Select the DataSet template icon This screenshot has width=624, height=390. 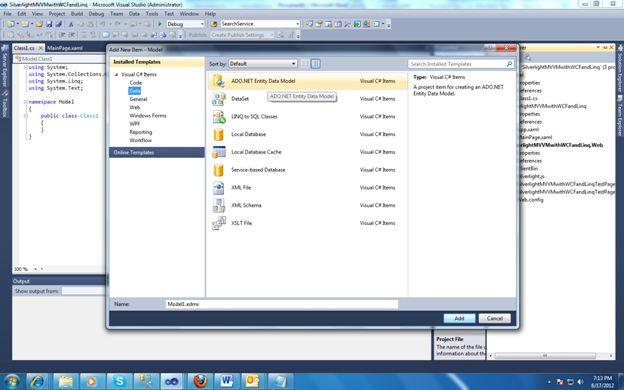coord(218,99)
